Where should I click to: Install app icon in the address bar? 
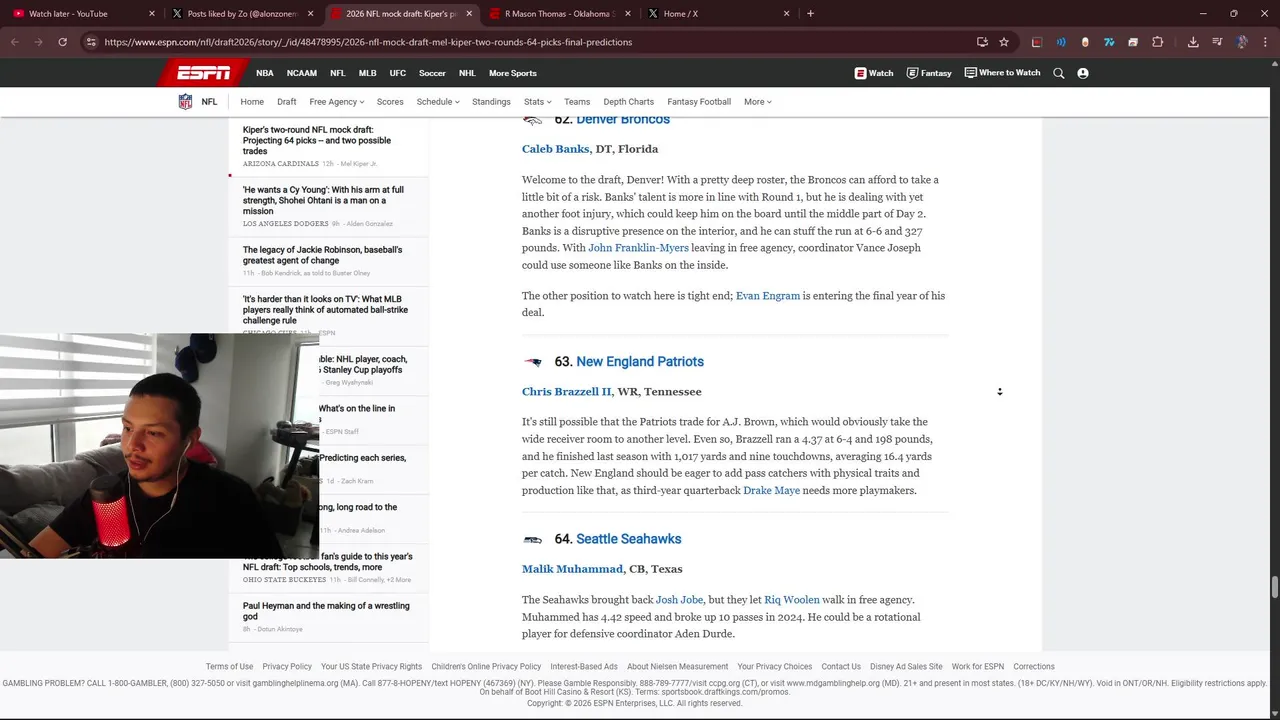click(982, 42)
